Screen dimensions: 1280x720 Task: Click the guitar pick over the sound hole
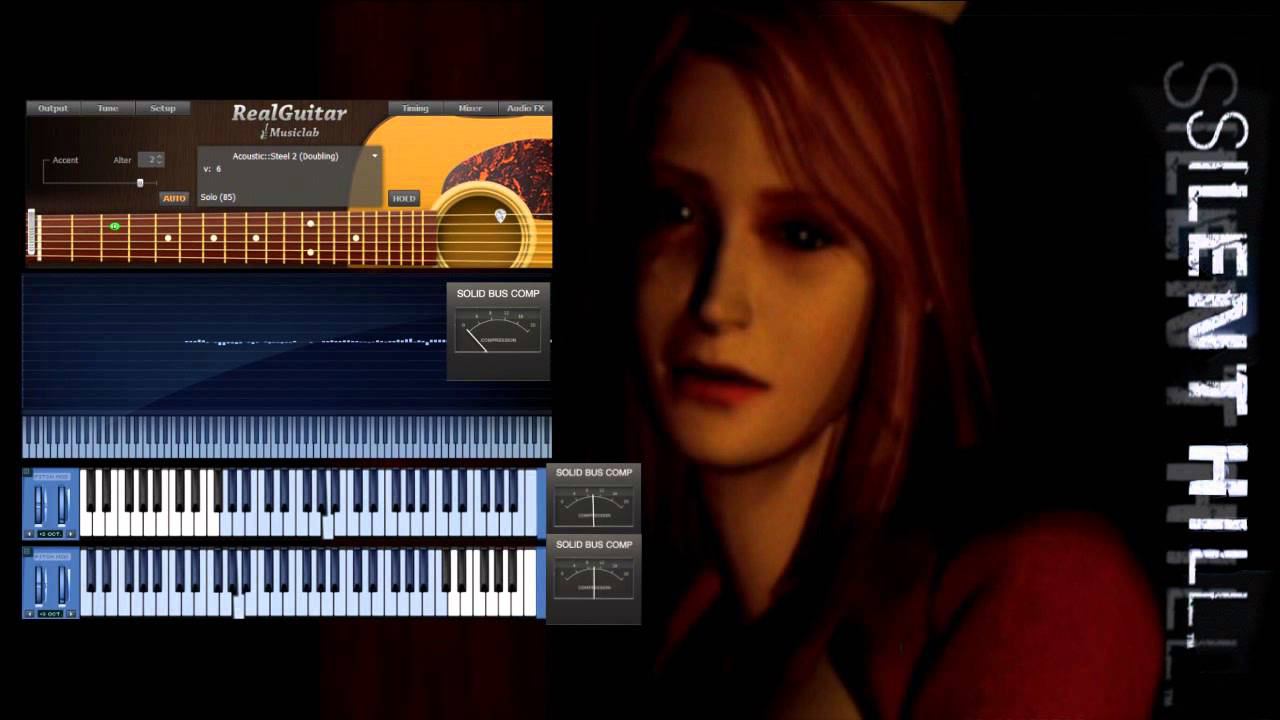pos(500,215)
